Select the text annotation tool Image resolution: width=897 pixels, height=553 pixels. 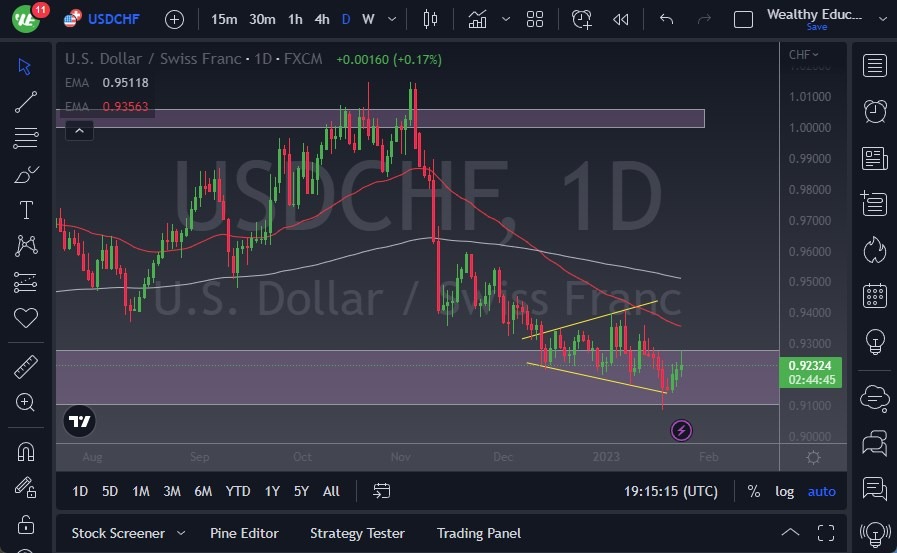coord(26,210)
